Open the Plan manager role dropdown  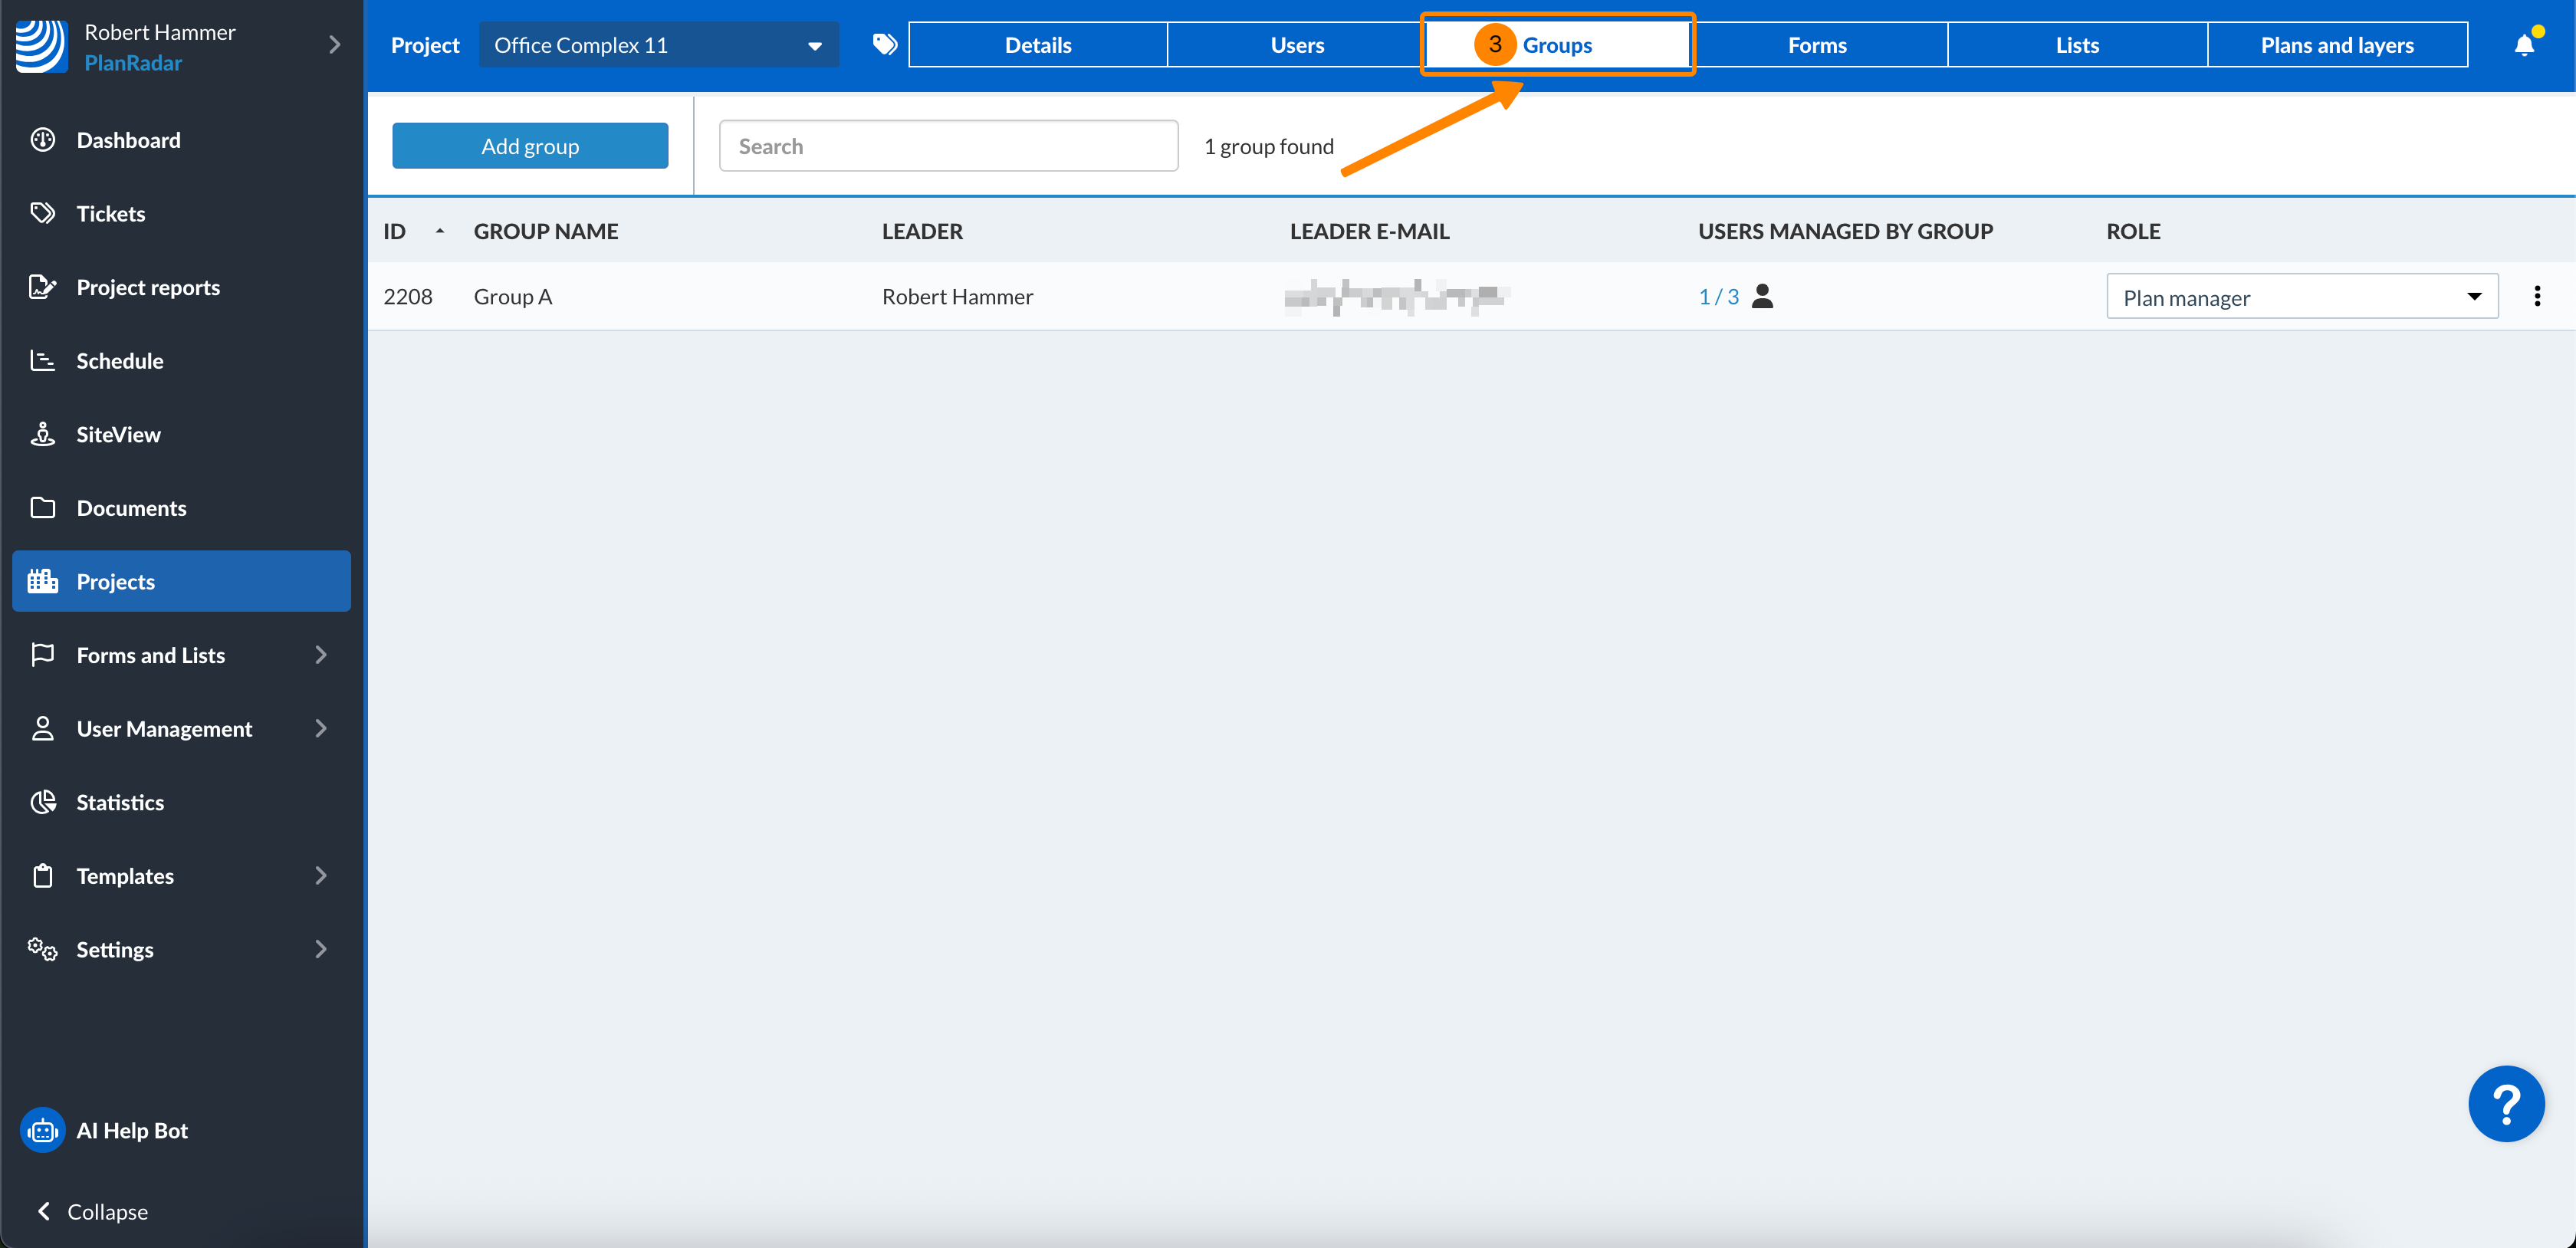[2301, 297]
